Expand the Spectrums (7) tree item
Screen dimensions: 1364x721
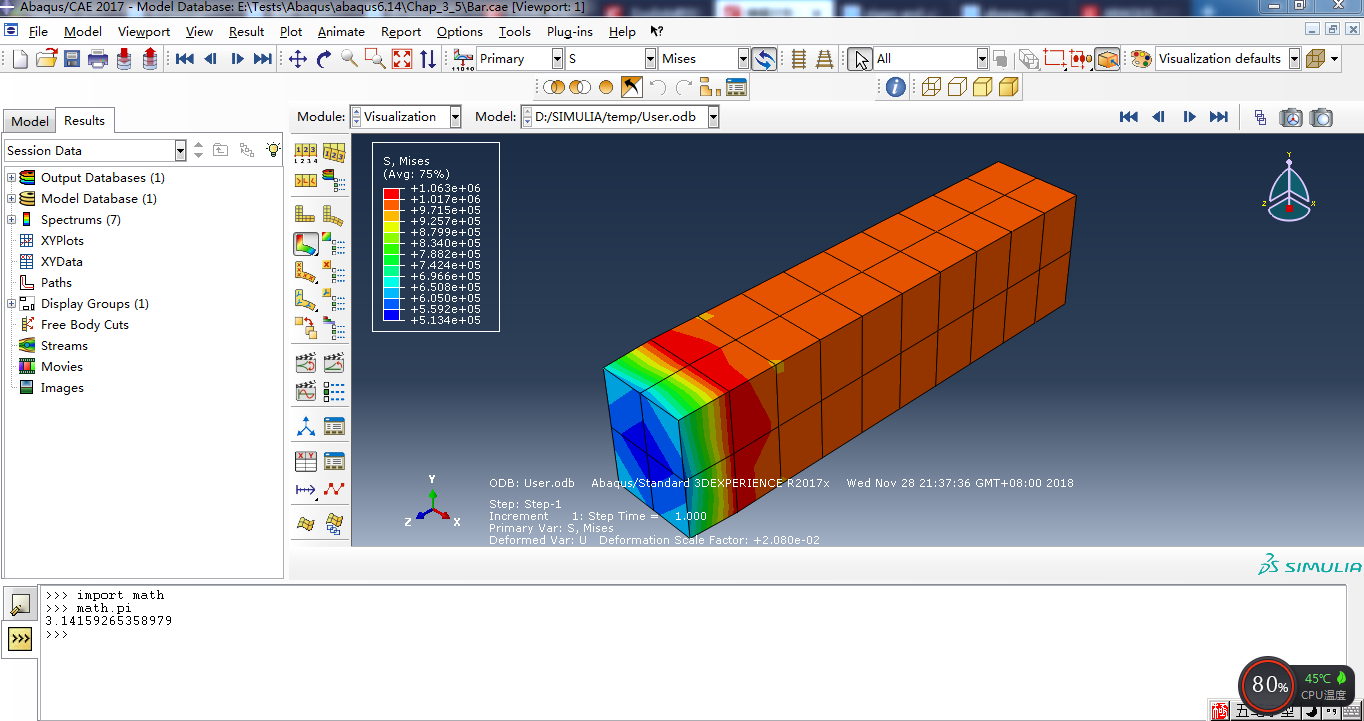click(x=10, y=219)
